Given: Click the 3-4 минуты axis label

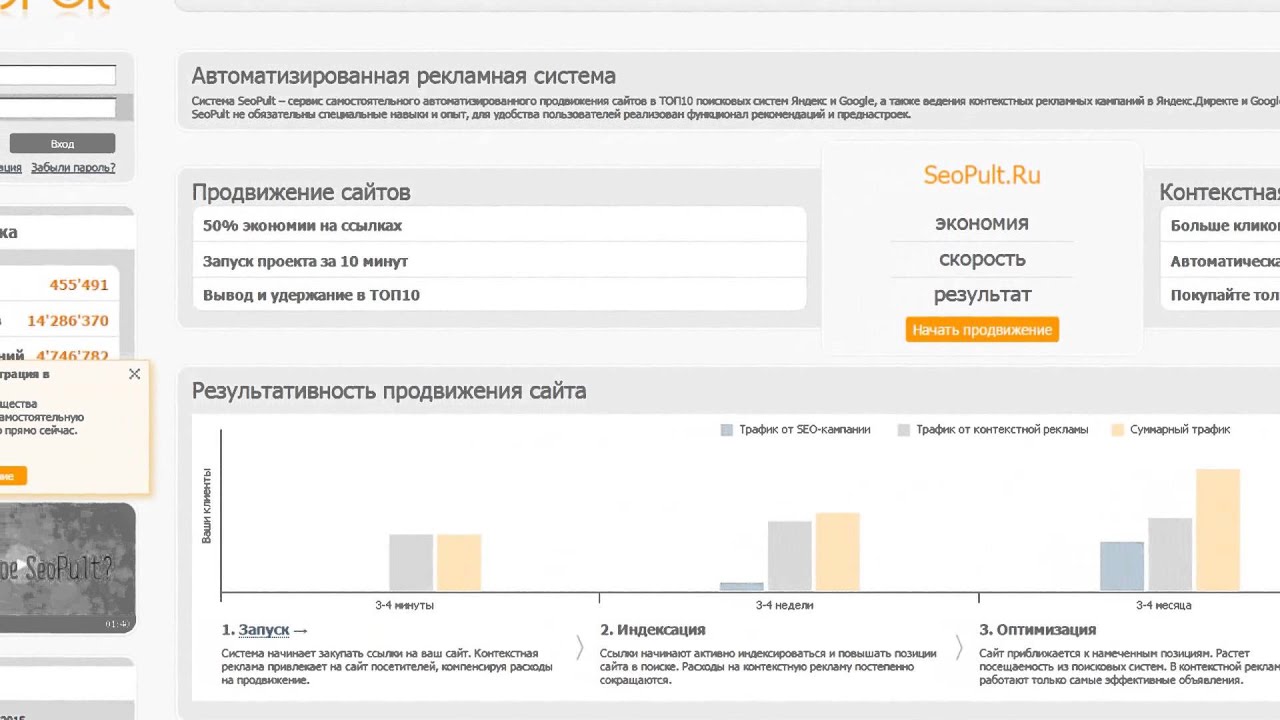Looking at the screenshot, I should (x=405, y=605).
